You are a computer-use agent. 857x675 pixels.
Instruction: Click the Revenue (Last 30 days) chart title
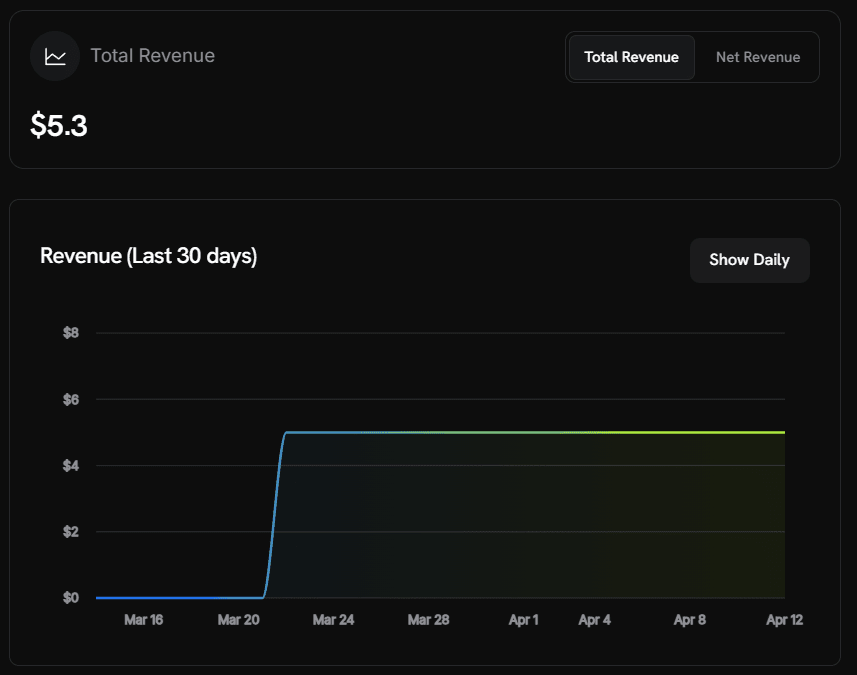[148, 256]
